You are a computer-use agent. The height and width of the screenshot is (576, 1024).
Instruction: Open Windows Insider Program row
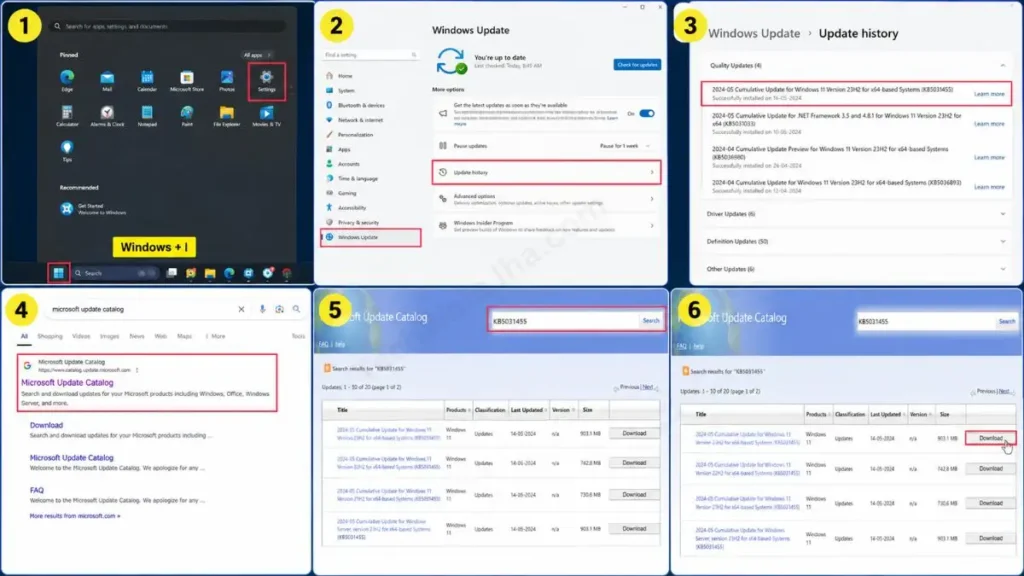tap(546, 226)
